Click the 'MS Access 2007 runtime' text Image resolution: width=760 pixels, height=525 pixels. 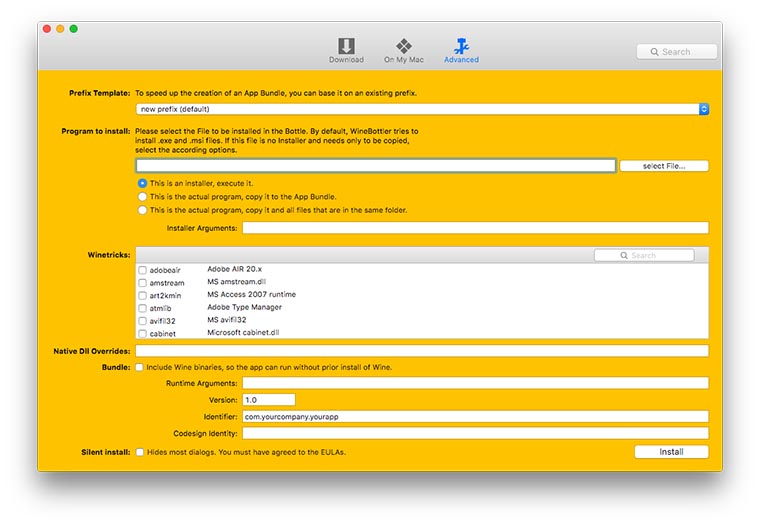pyautogui.click(x=252, y=294)
